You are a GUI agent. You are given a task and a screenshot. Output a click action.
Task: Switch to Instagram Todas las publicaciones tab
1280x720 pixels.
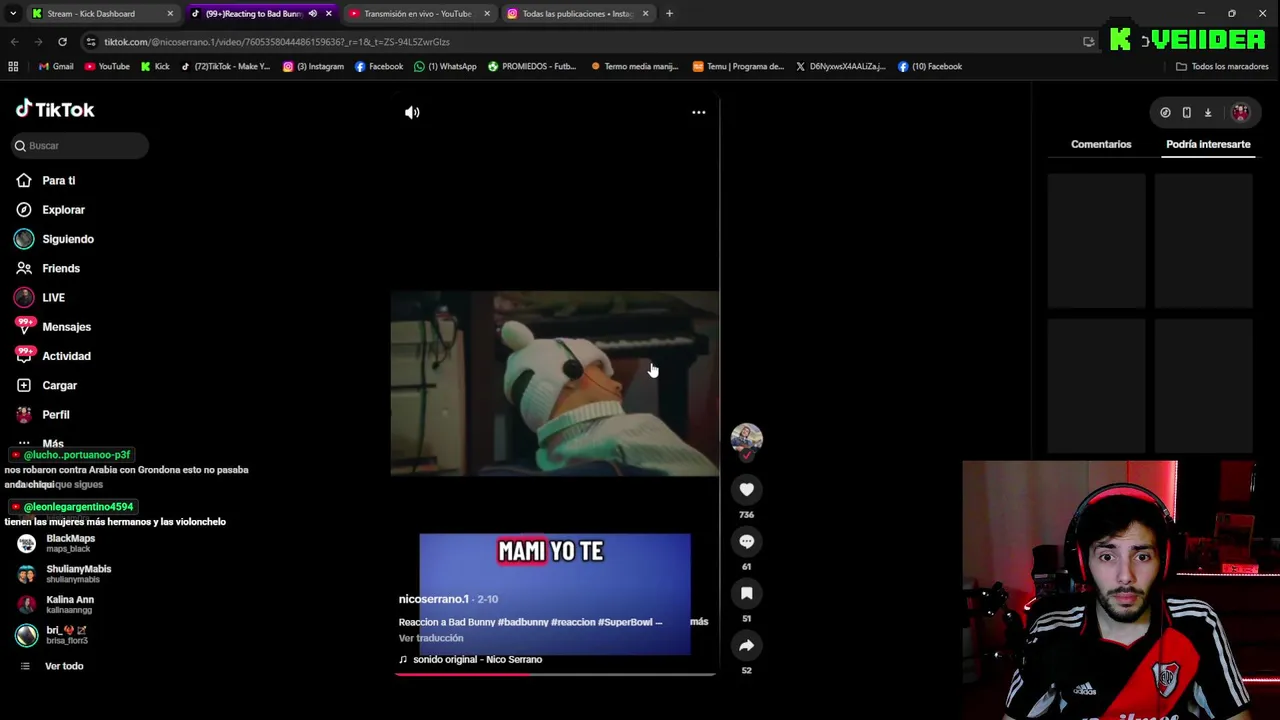click(x=577, y=14)
